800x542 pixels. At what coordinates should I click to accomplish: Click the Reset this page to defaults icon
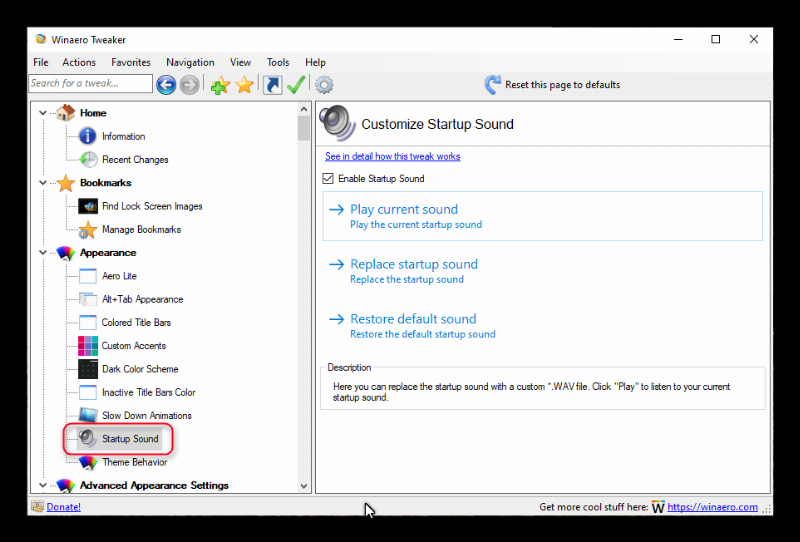pos(493,85)
